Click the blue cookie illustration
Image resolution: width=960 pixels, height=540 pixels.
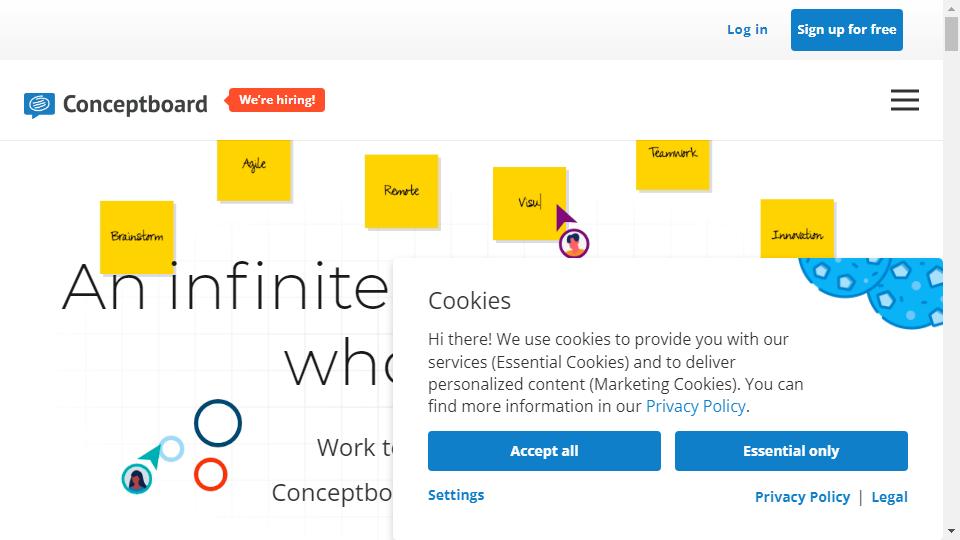coord(871,291)
